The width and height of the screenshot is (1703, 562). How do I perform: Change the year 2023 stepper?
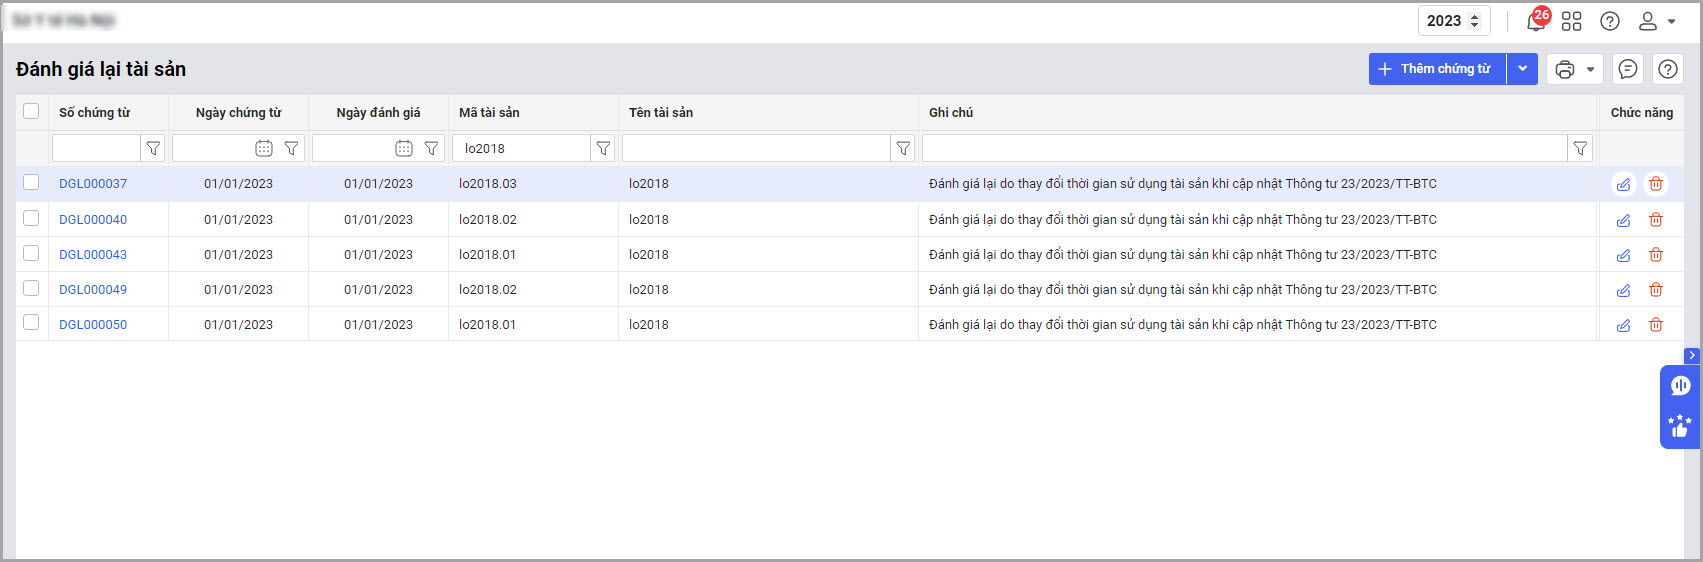[1474, 21]
